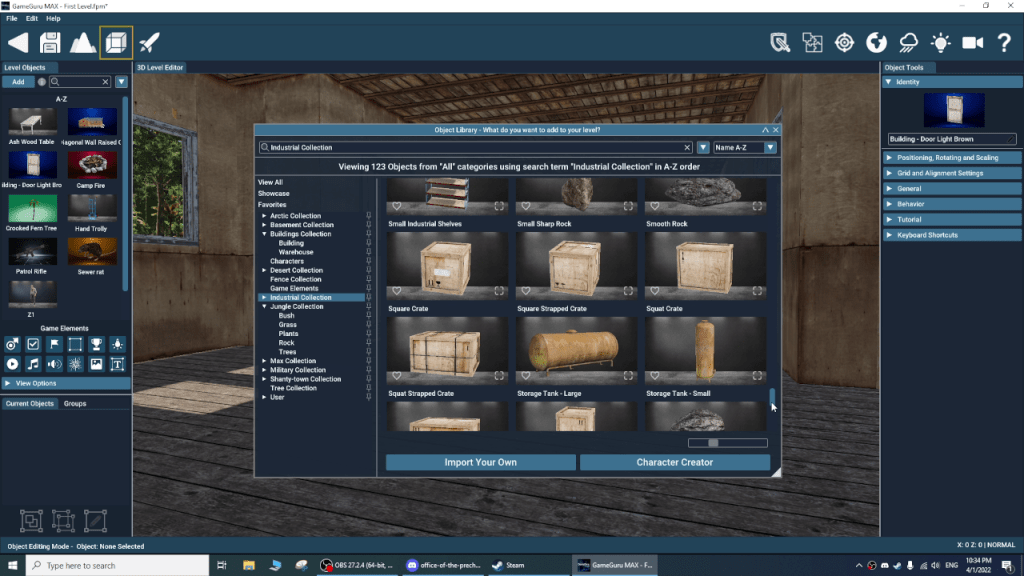
Task: Open the video camera icon in toolbar
Action: coord(972,42)
